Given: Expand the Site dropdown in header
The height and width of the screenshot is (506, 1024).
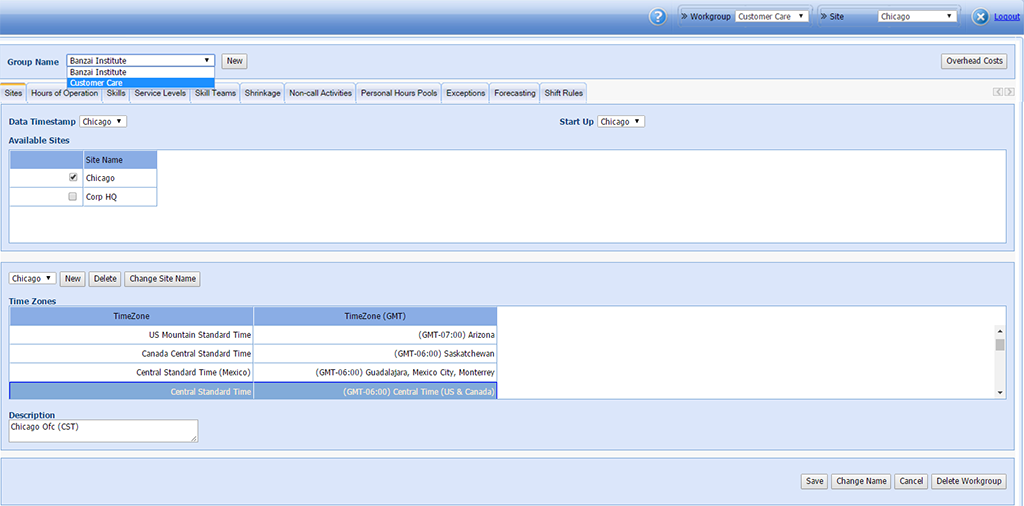Looking at the screenshot, I should [917, 17].
